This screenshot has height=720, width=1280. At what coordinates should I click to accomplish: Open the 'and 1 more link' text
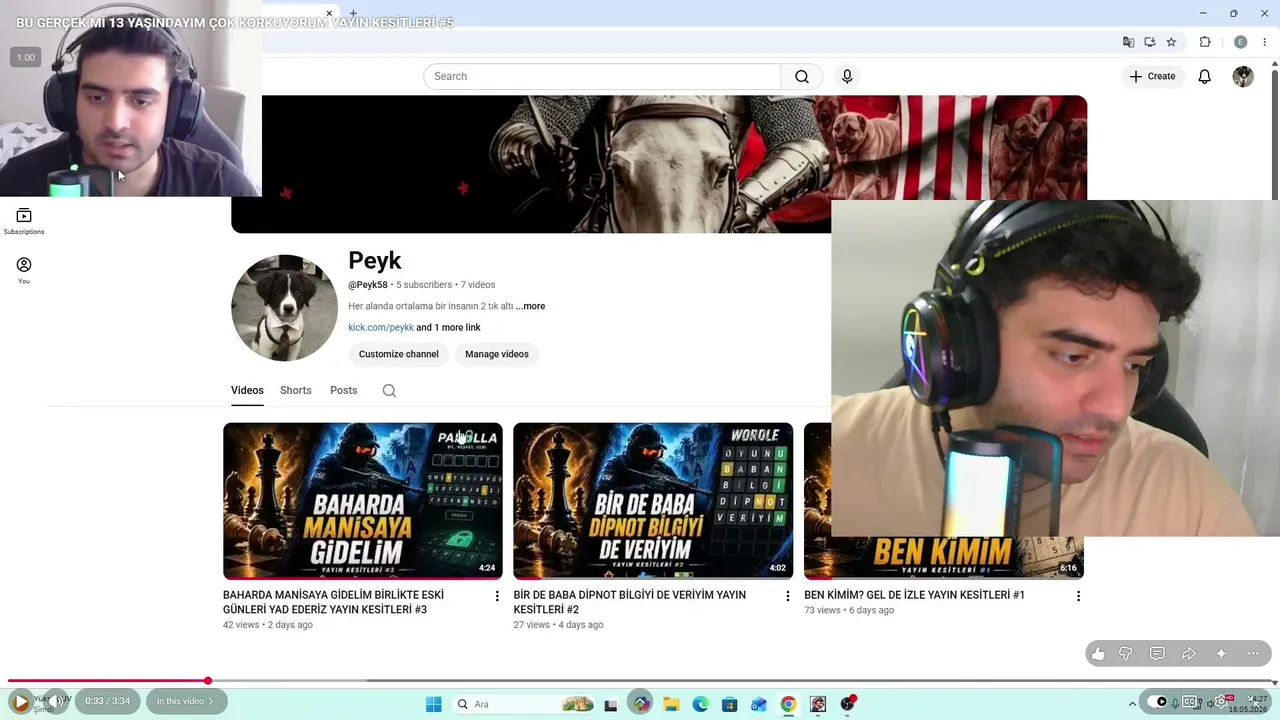tap(449, 328)
